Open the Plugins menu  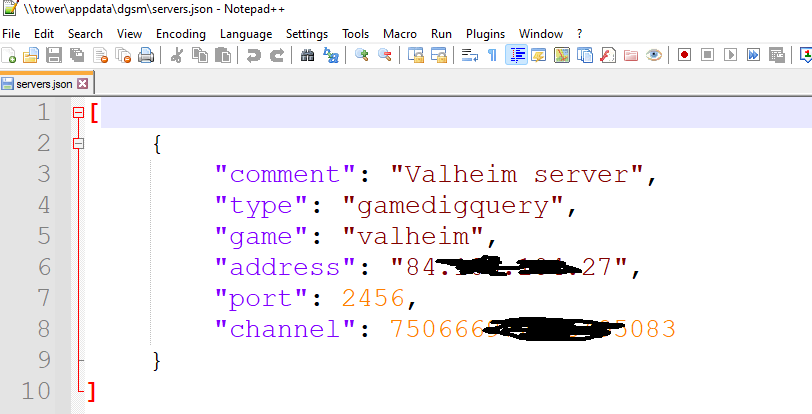coord(485,34)
